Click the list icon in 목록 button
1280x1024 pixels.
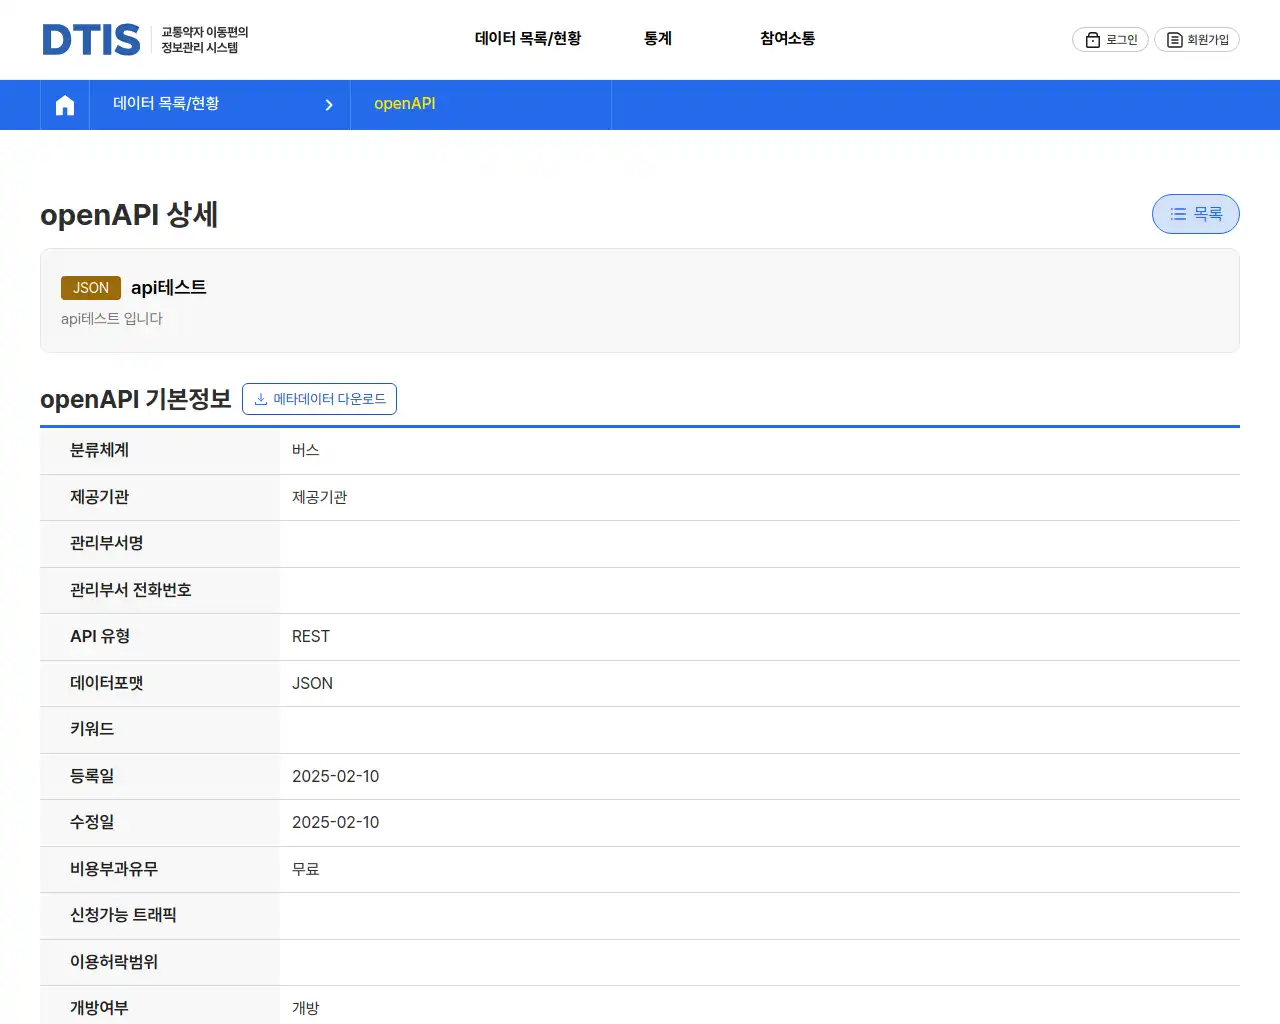click(1178, 214)
